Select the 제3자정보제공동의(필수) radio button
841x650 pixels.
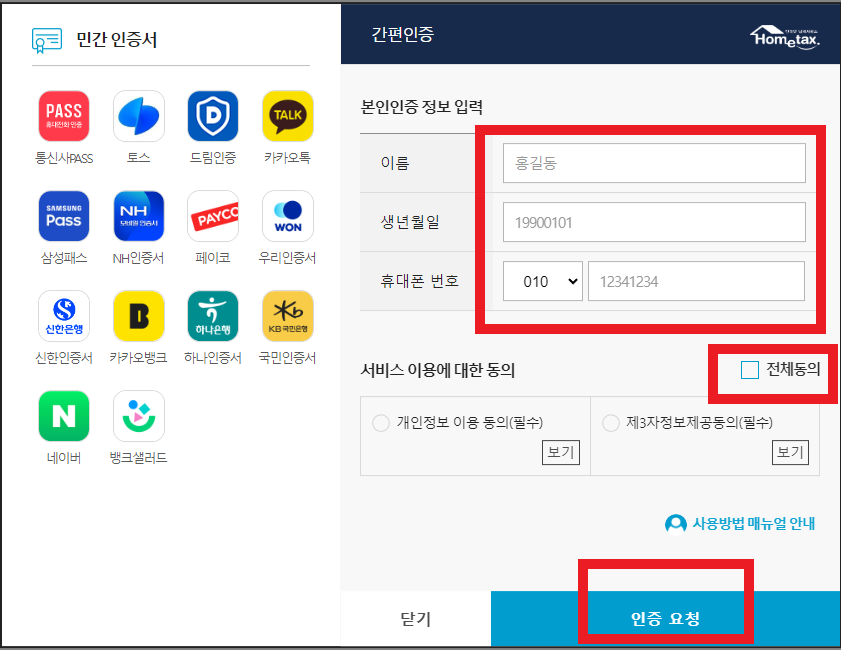pyautogui.click(x=610, y=423)
